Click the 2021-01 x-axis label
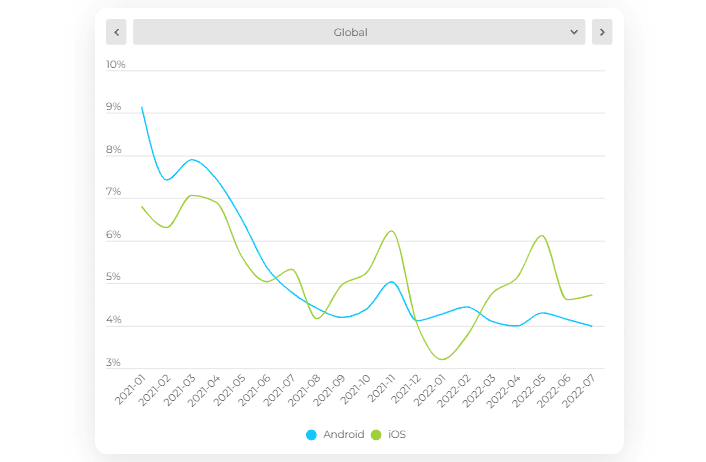The width and height of the screenshot is (706, 462). pyautogui.click(x=131, y=388)
